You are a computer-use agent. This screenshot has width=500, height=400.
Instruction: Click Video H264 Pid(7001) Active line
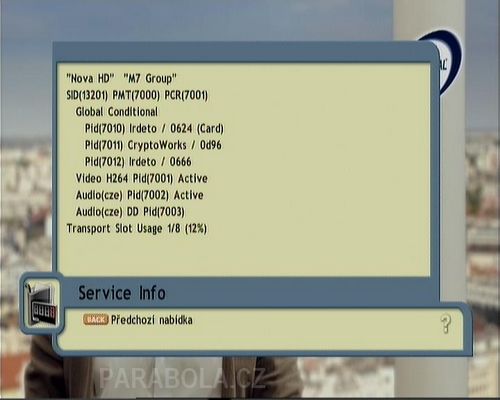(x=142, y=179)
